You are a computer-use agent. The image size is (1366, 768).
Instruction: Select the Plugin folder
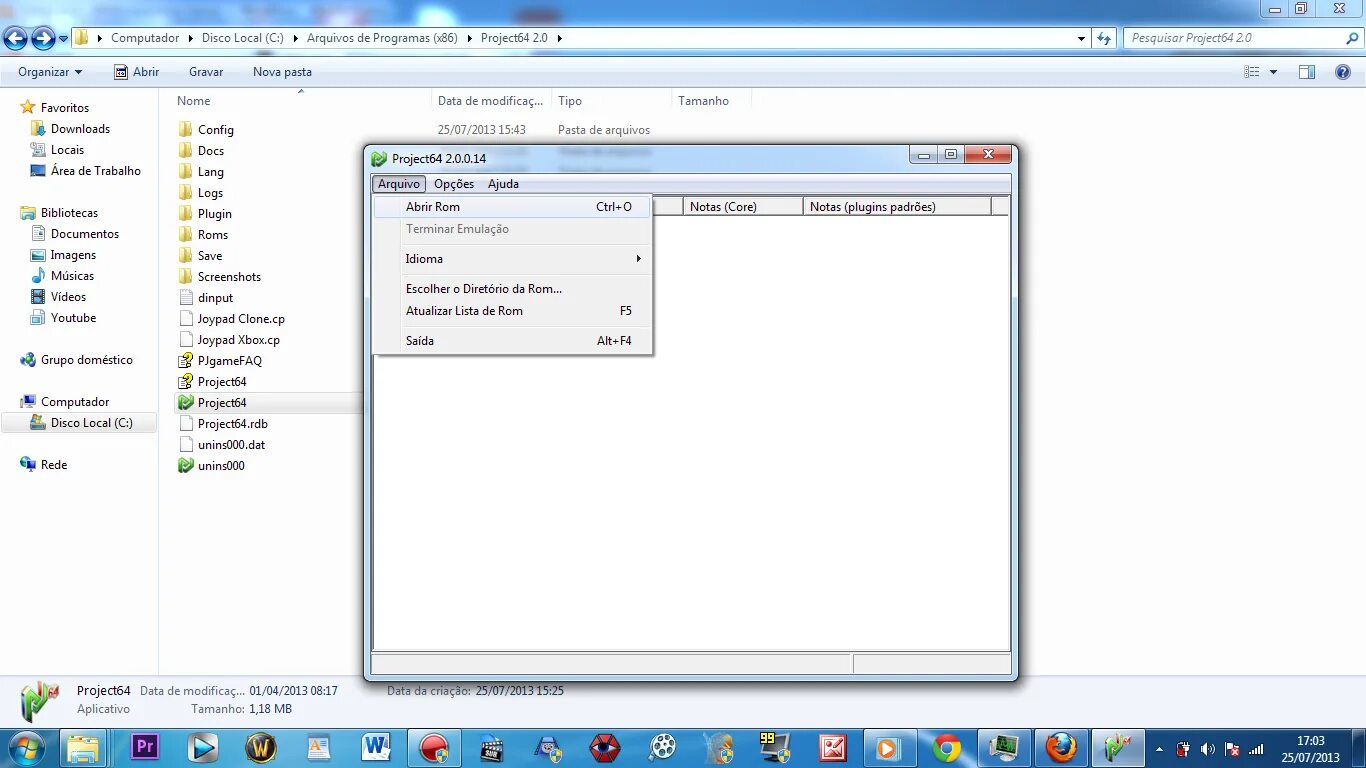pyautogui.click(x=205, y=214)
